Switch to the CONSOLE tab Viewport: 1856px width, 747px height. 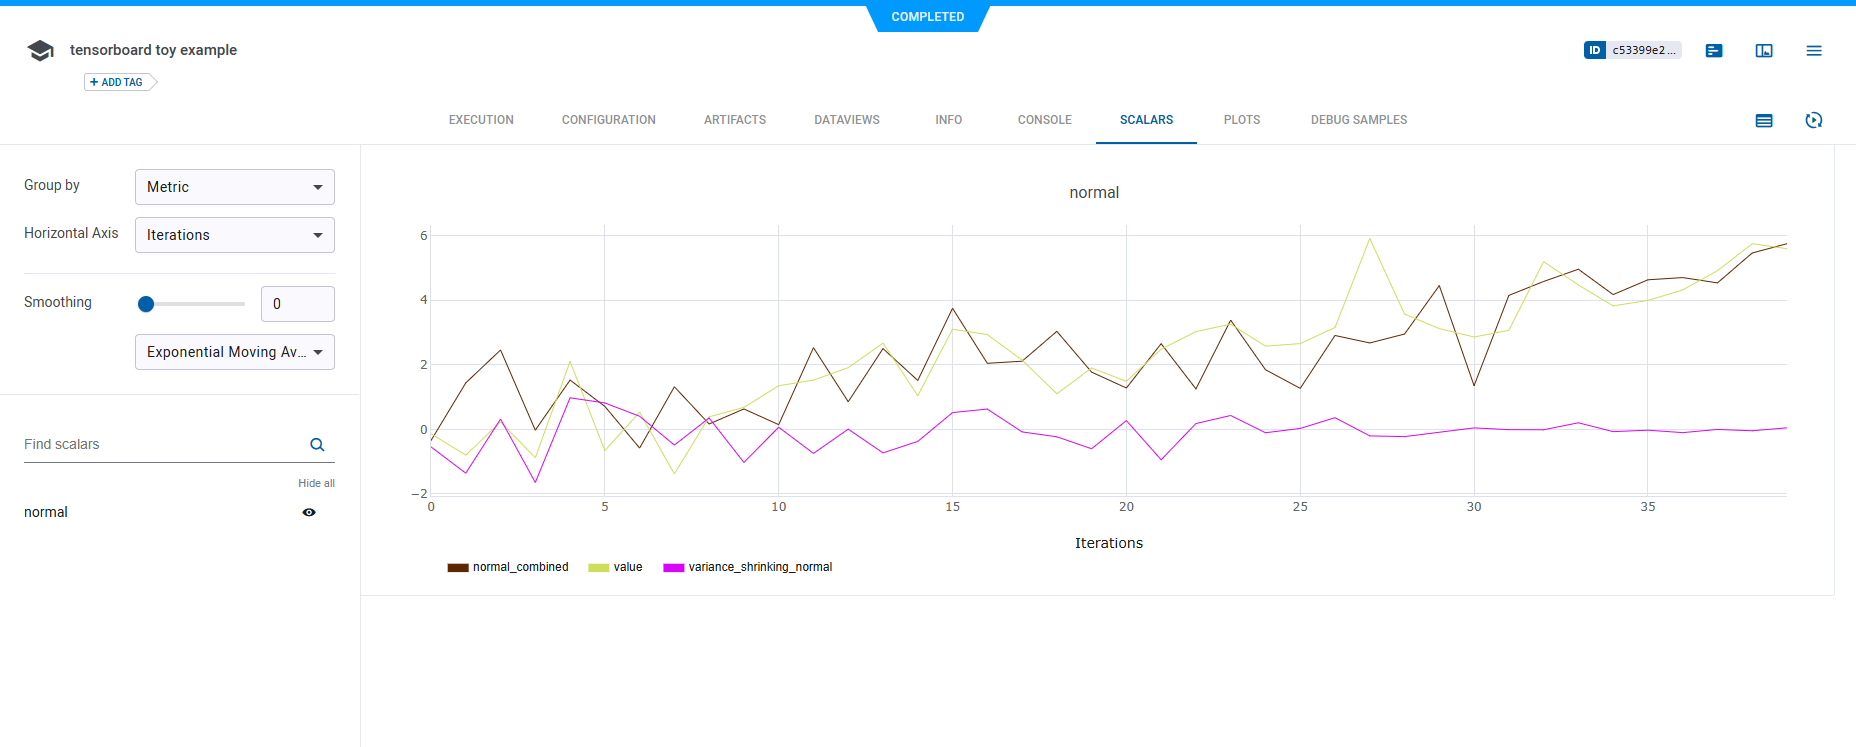pos(1044,120)
